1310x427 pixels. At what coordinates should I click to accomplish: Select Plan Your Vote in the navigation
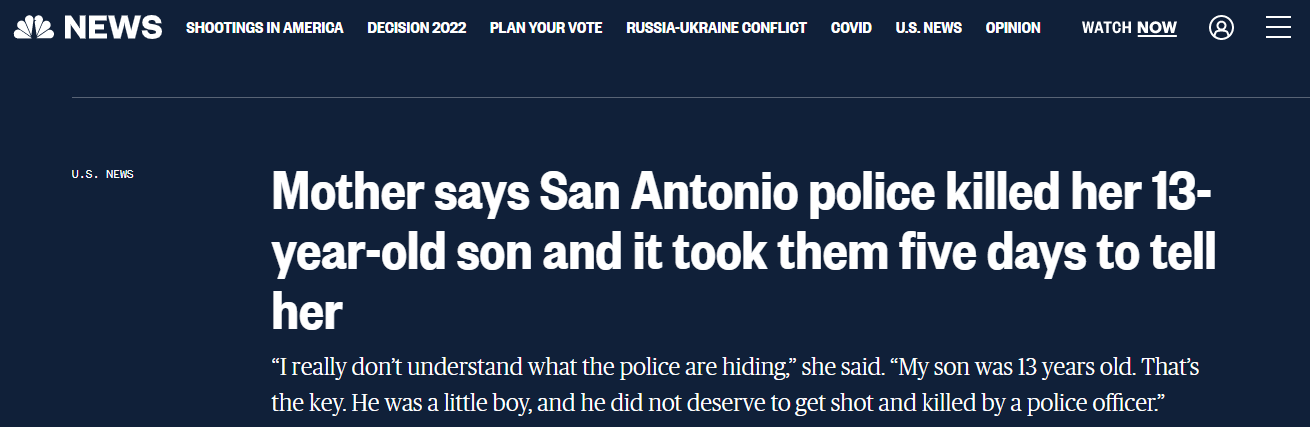(x=546, y=28)
